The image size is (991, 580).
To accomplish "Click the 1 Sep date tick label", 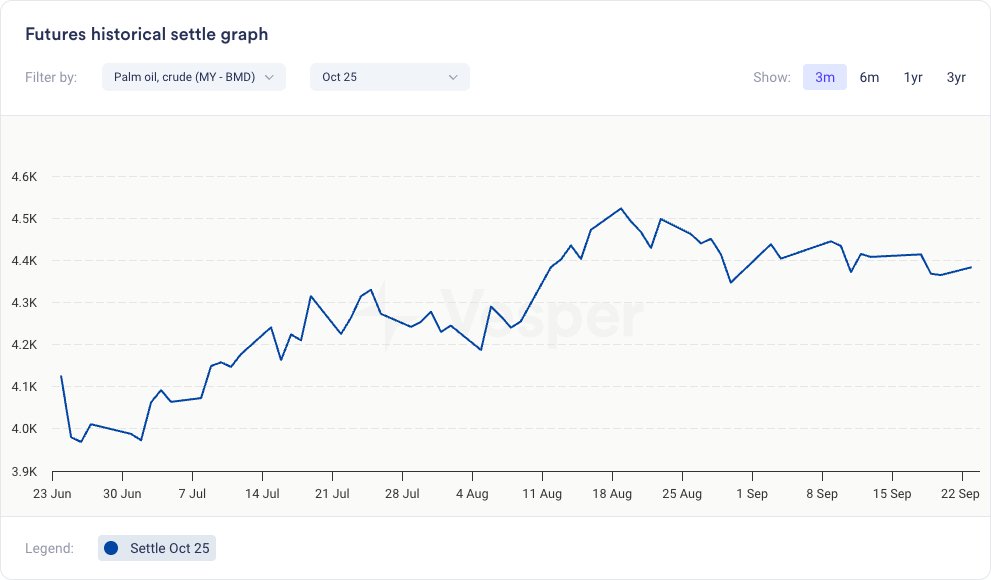I will pyautogui.click(x=752, y=493).
